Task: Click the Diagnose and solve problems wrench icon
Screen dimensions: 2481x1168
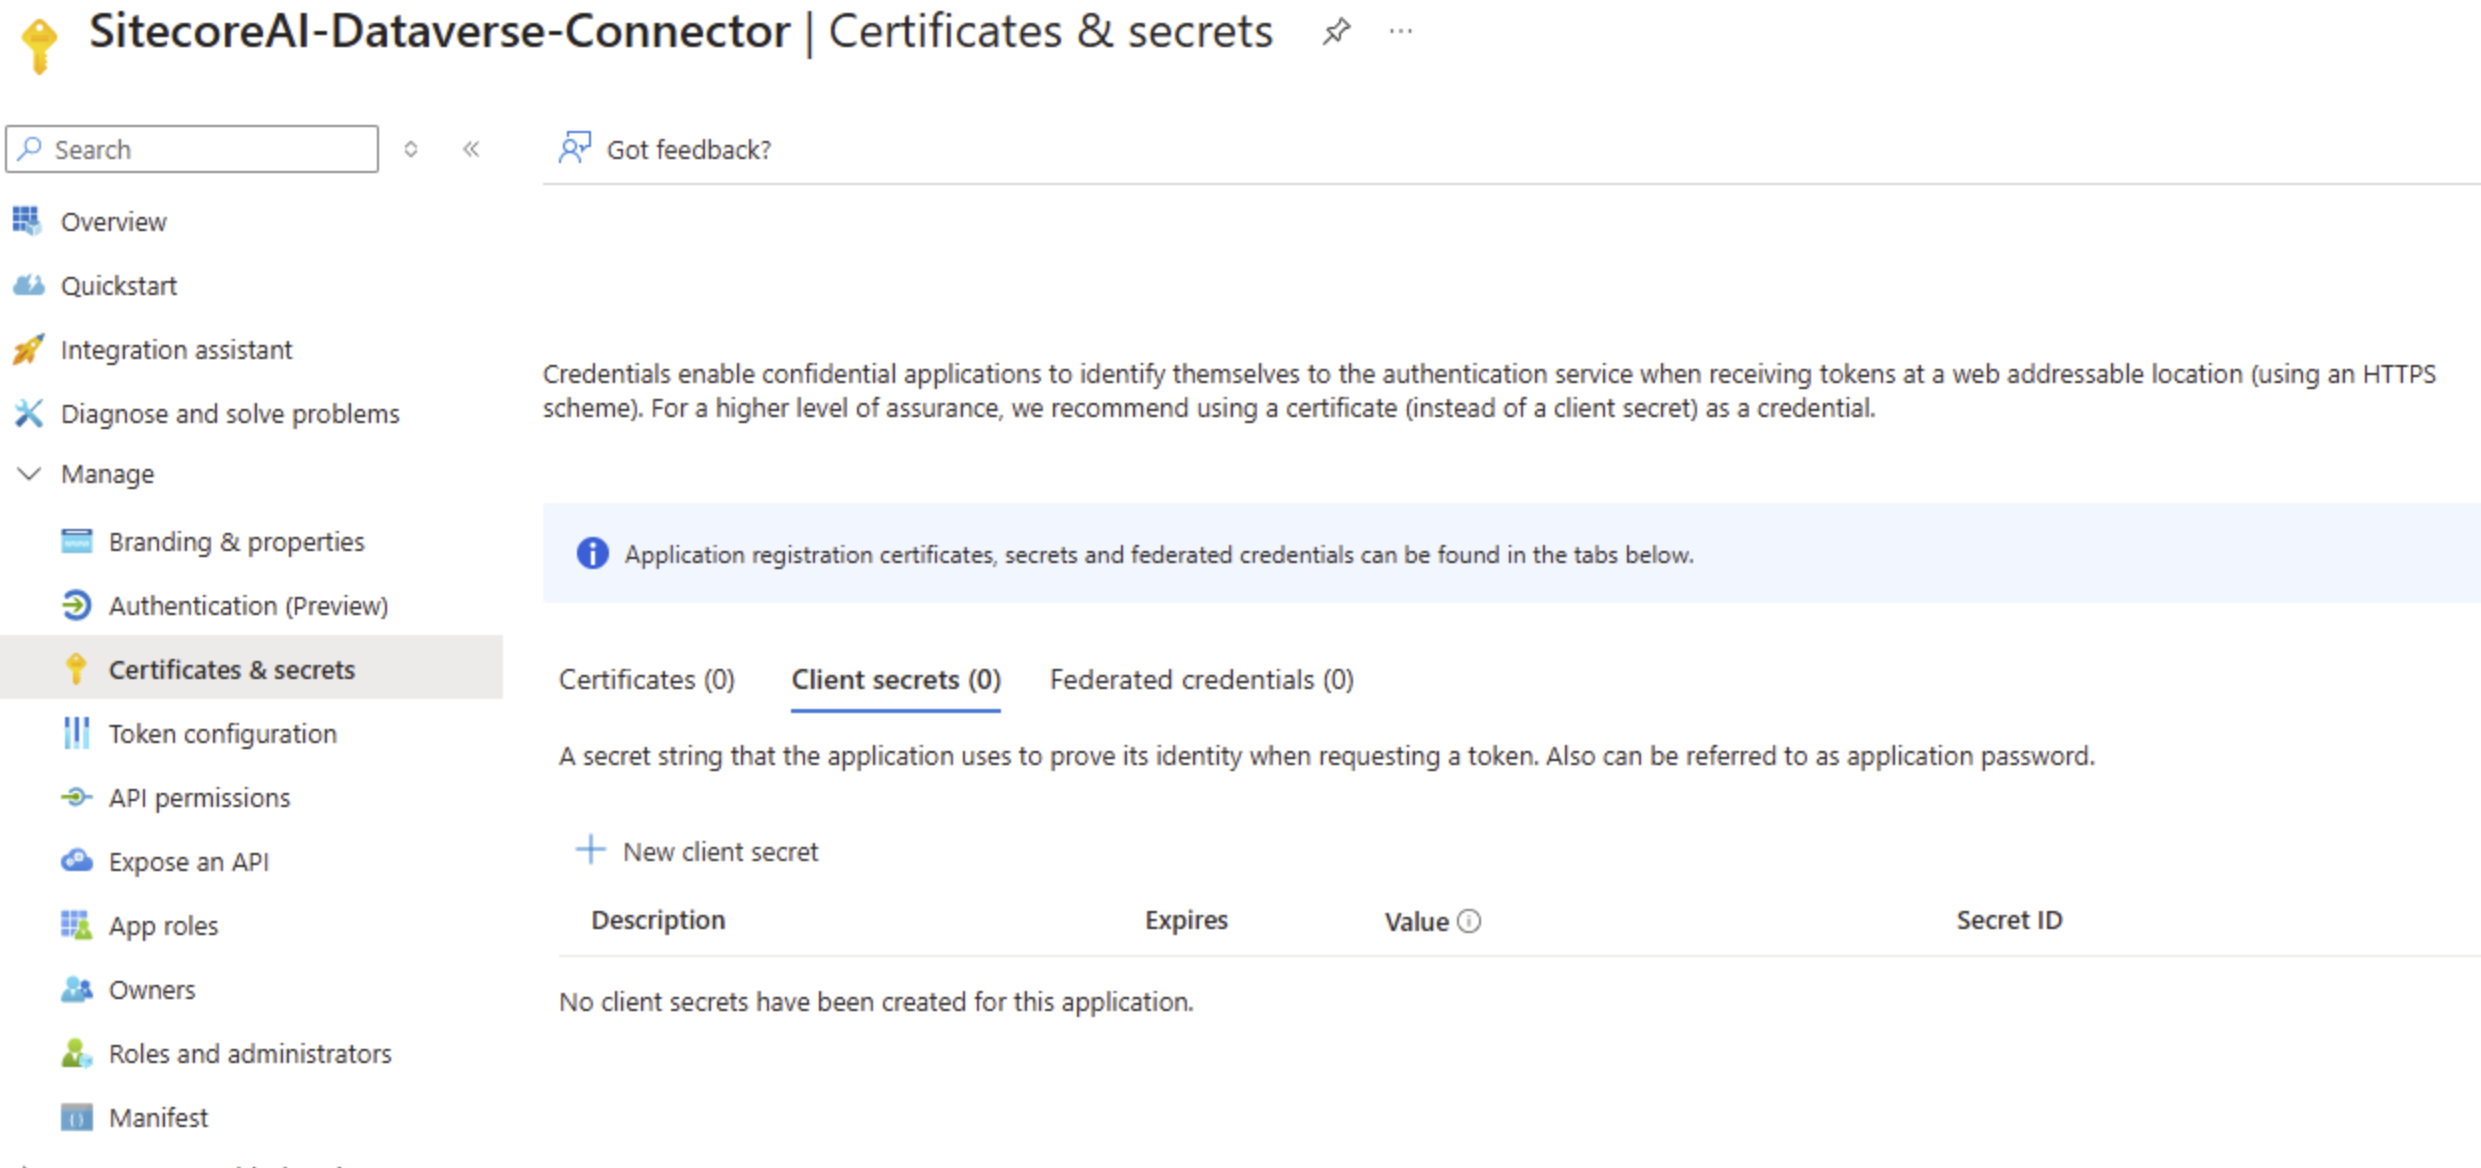Action: pos(28,413)
